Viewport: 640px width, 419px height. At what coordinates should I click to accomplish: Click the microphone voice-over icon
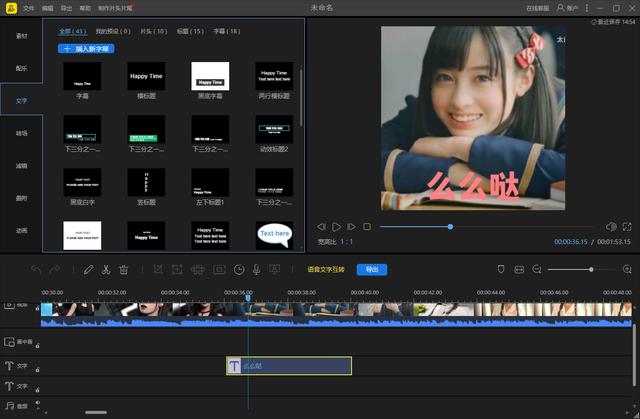click(256, 270)
